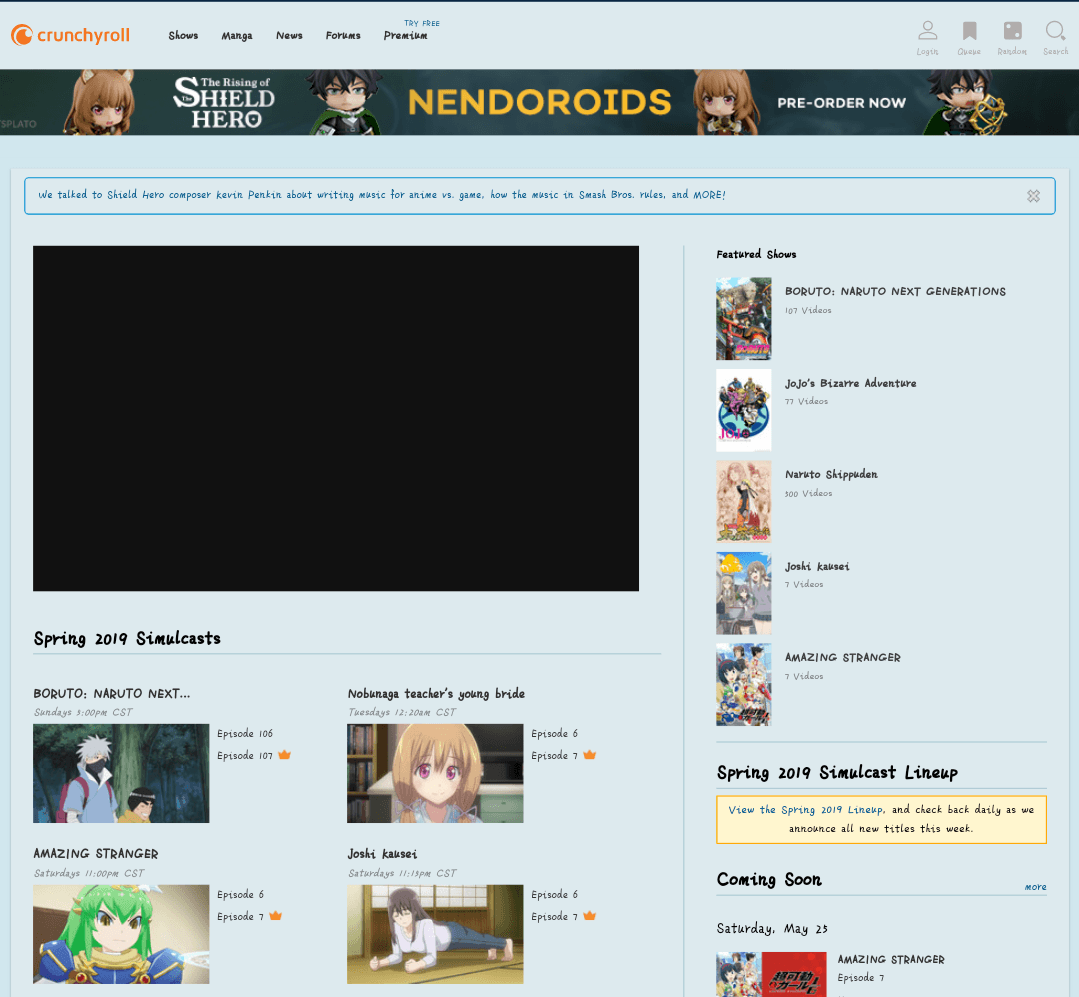Open Joshi kausei simulcast Episode 6
1079x997 pixels.
(x=555, y=894)
